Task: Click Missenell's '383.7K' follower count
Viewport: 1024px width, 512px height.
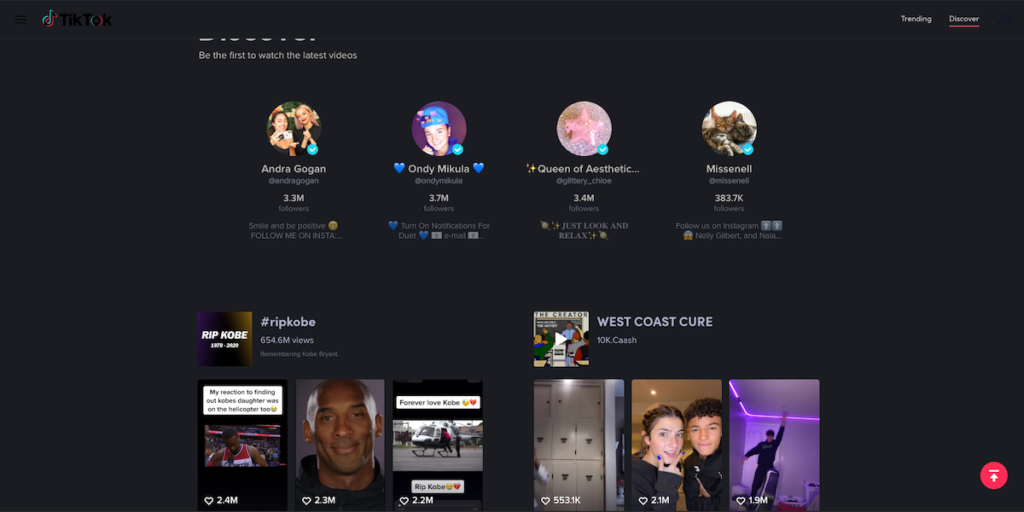Action: [x=729, y=198]
